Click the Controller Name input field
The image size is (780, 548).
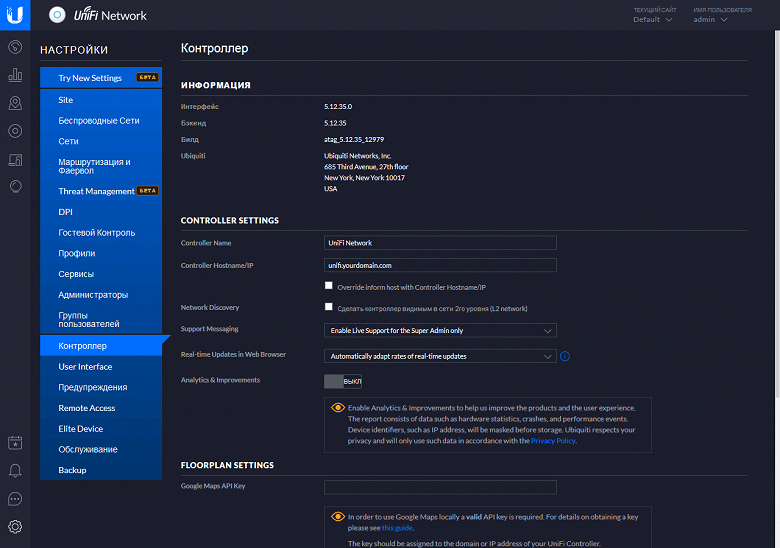tap(440, 243)
